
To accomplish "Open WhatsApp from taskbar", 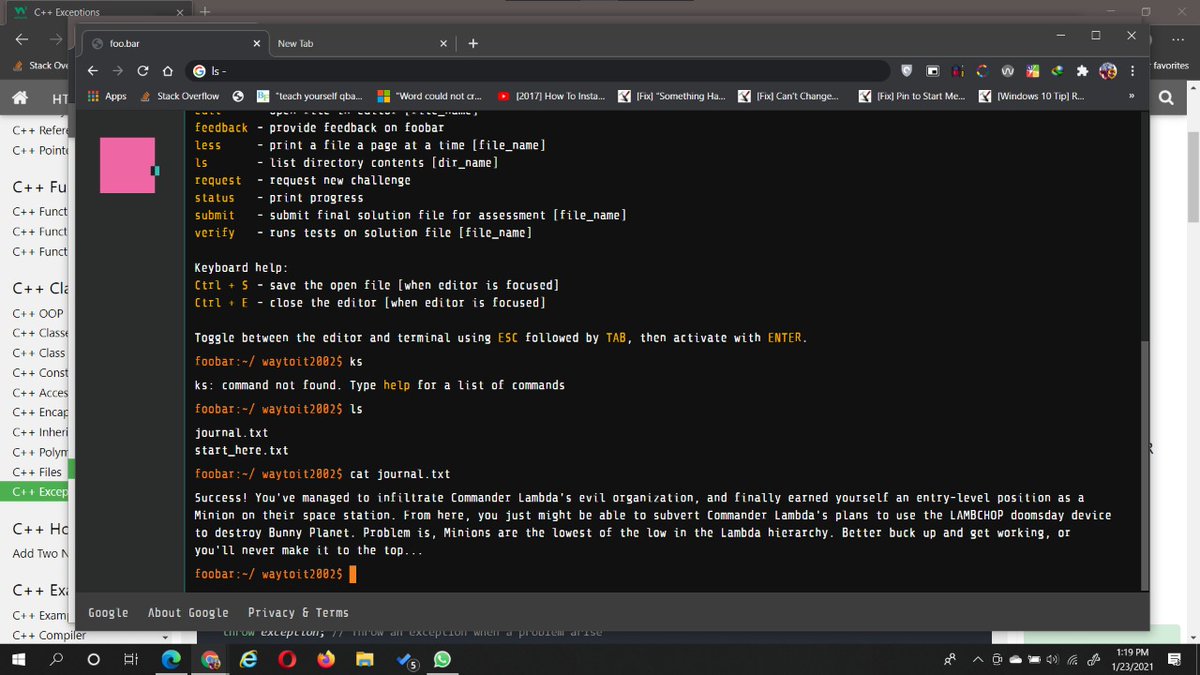I will click(442, 660).
